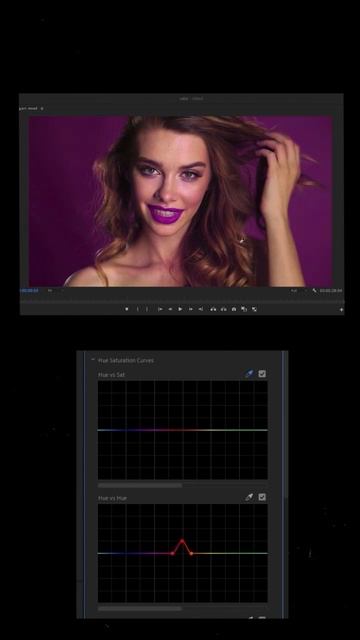This screenshot has width=360, height=640.
Task: Disable the Hue vs Sat curve checkbox
Action: tap(262, 373)
